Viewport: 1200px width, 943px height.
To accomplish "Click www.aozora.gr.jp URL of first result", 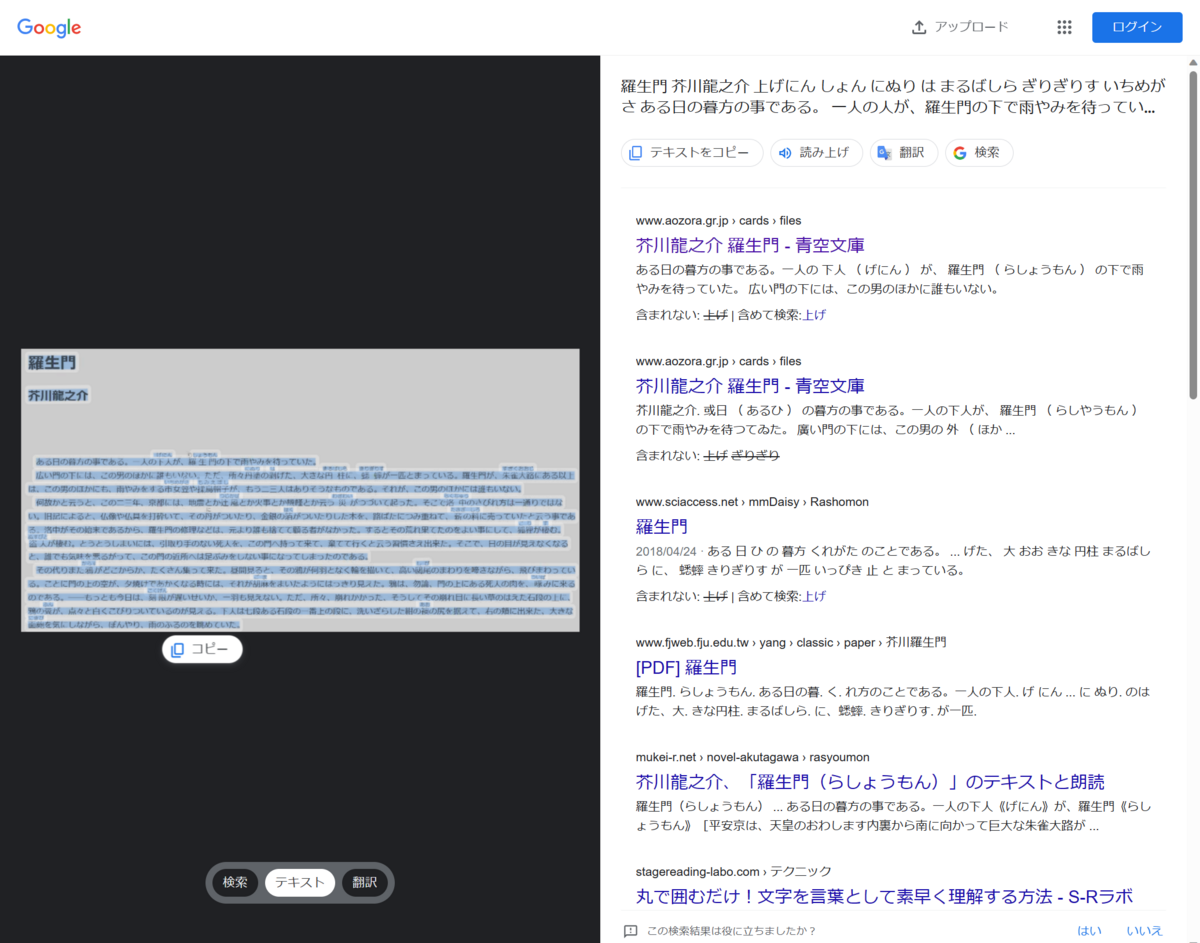I will pos(718,221).
